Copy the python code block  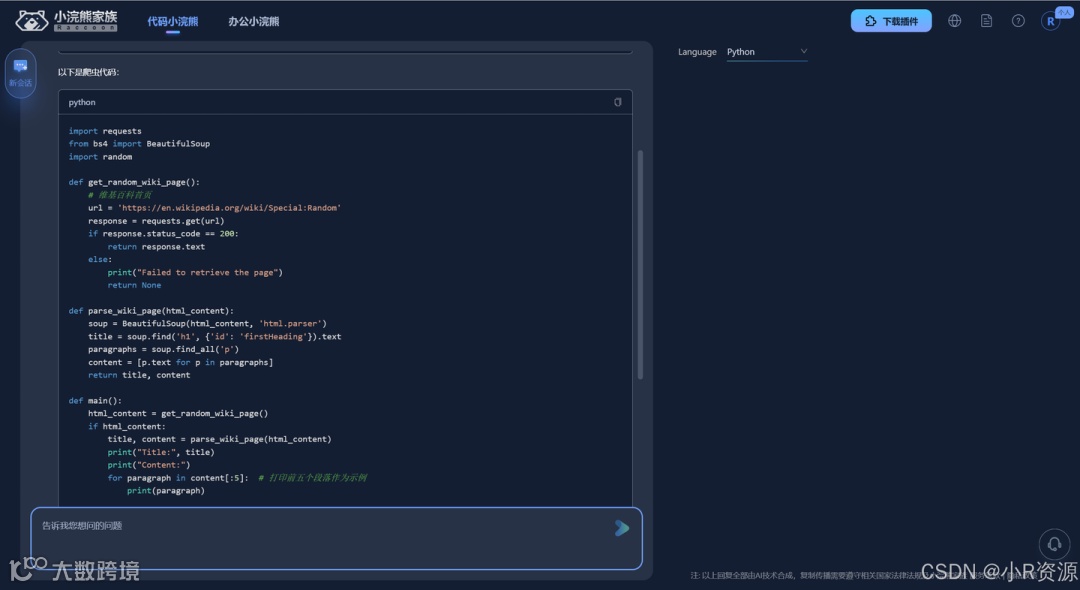pos(618,102)
